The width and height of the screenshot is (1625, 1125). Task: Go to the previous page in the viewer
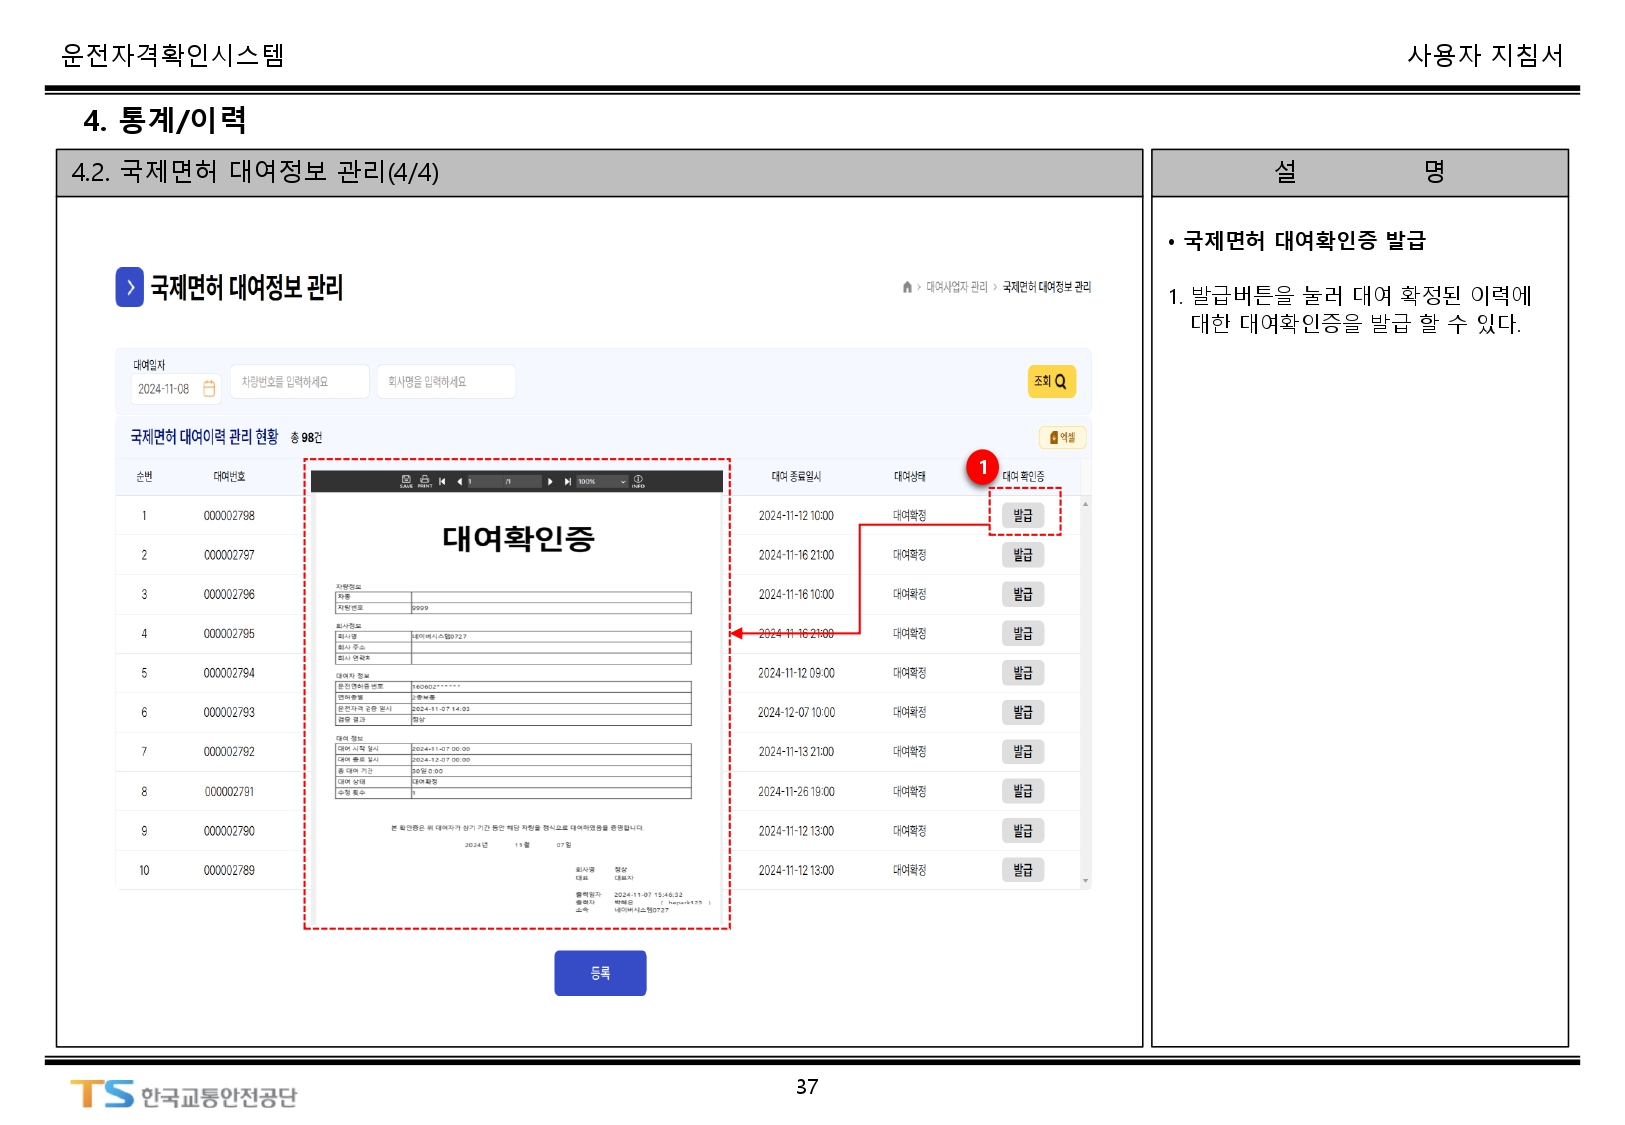459,482
